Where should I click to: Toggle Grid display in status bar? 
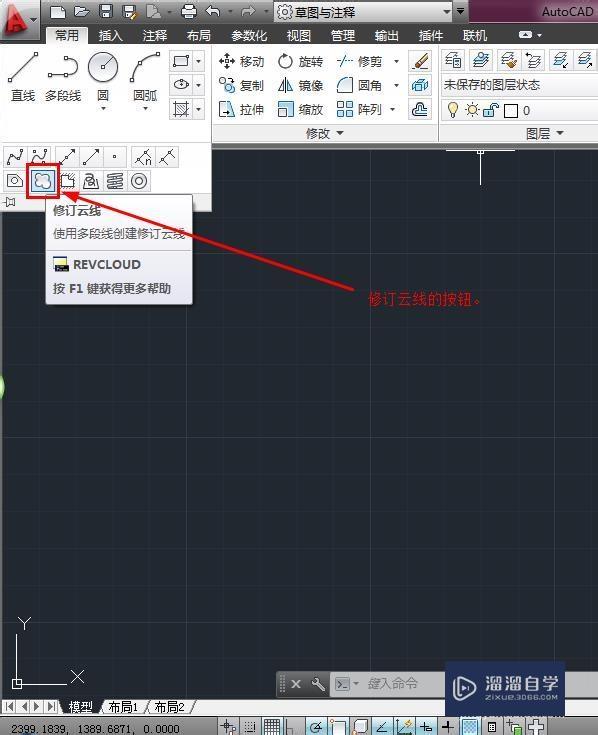(x=272, y=727)
